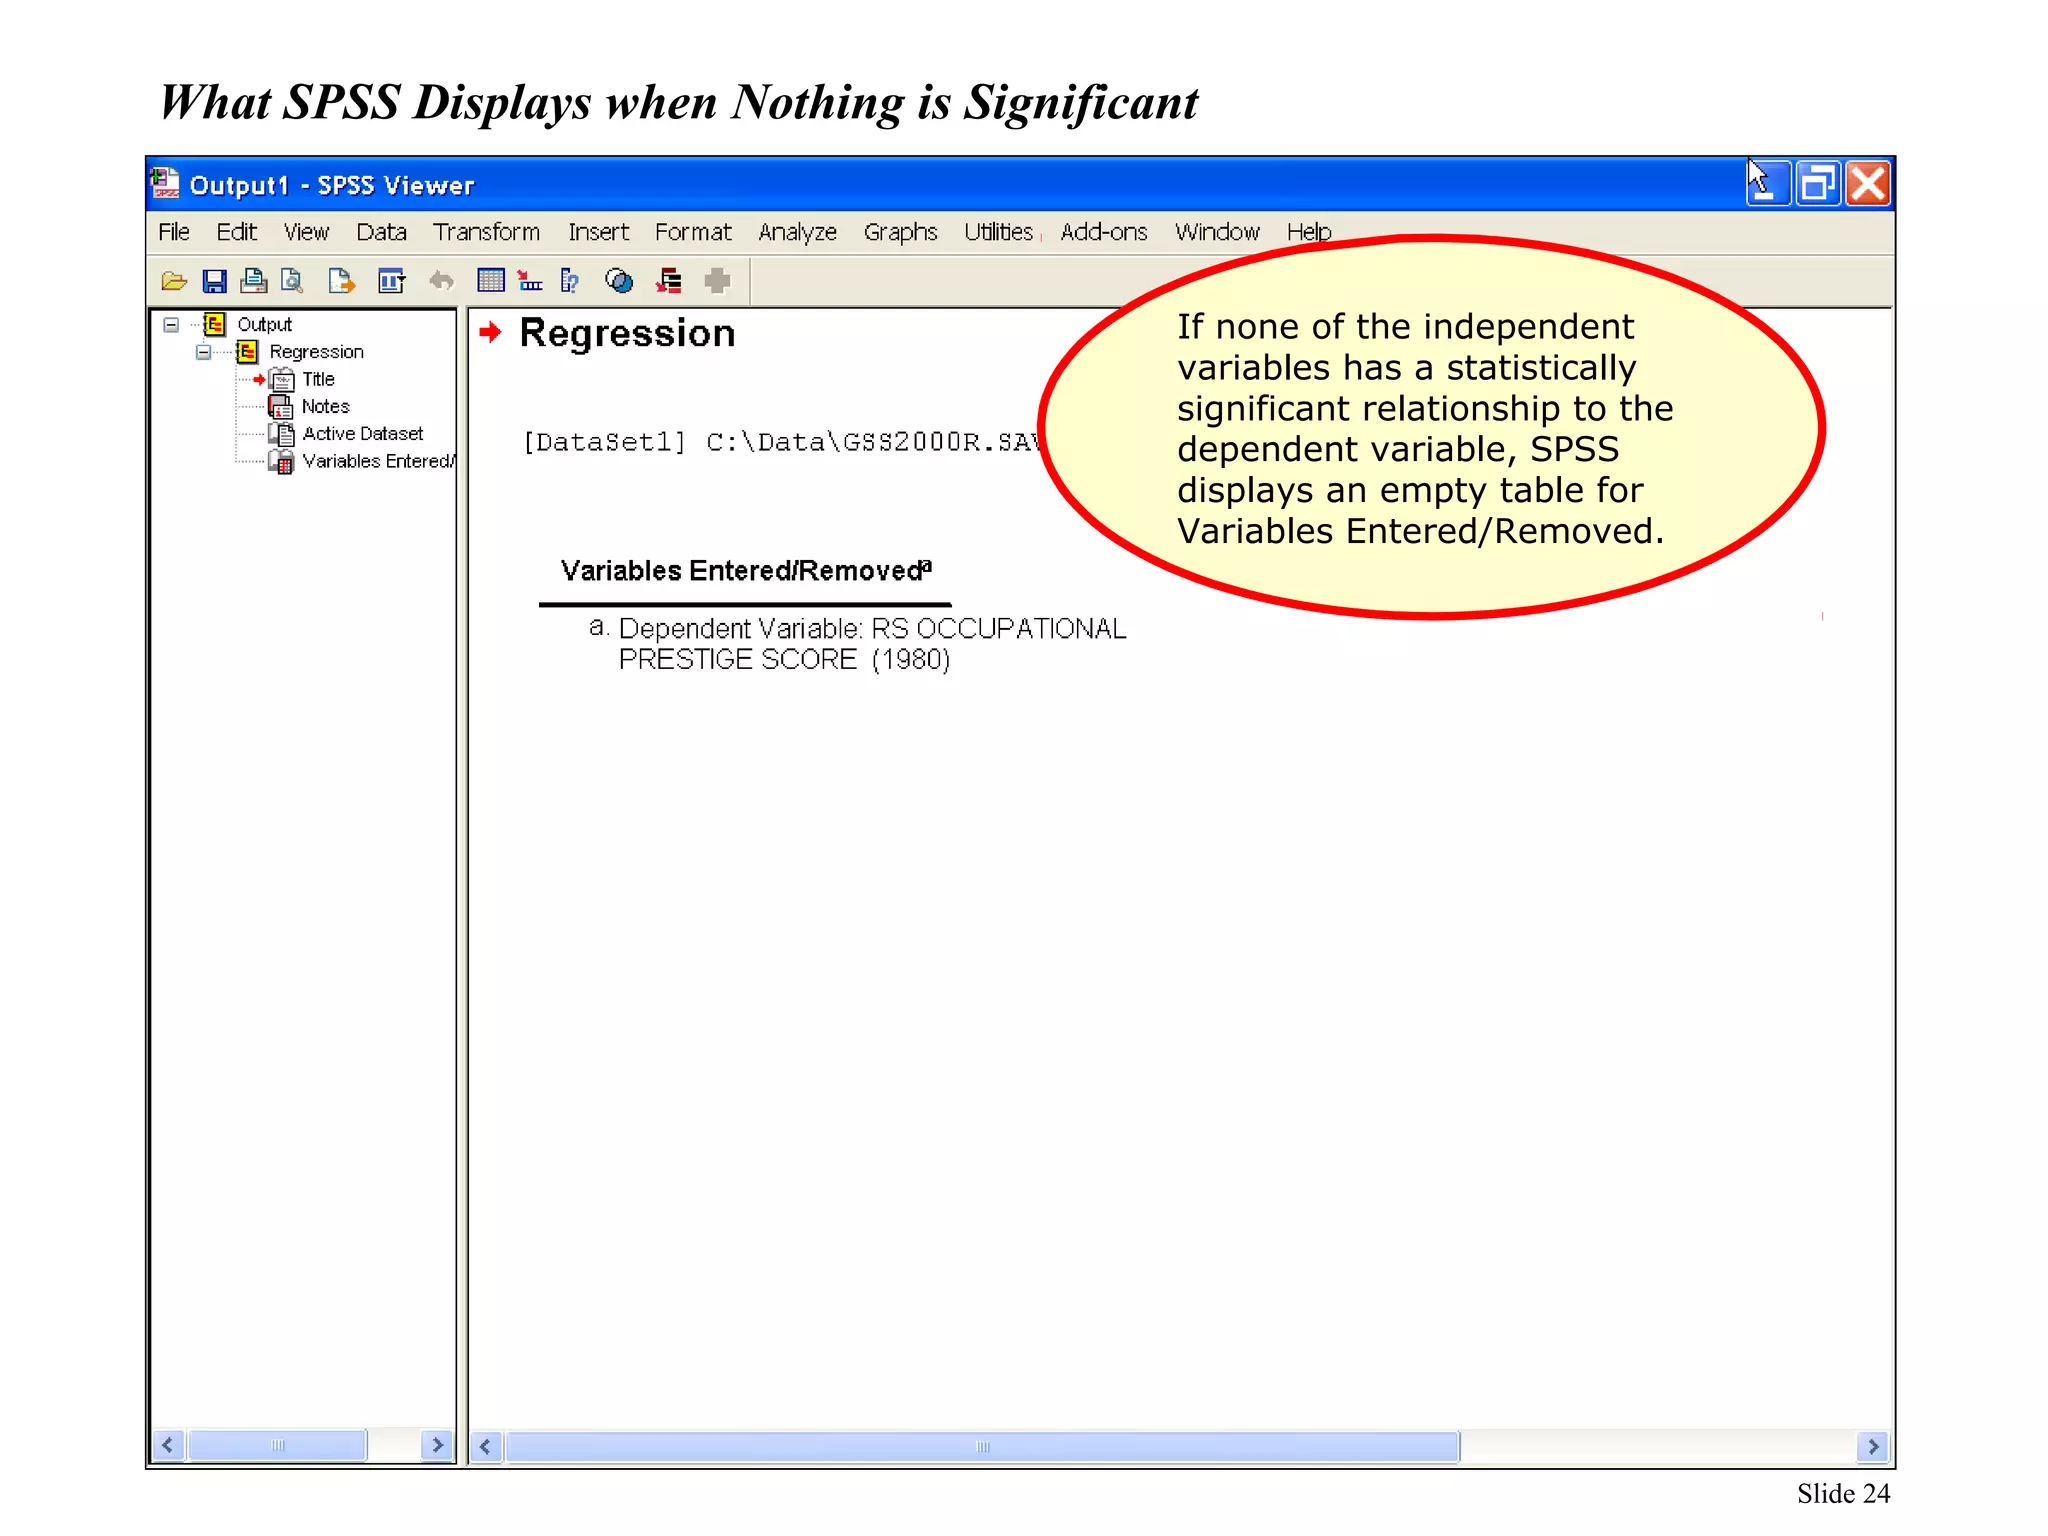The image size is (2048, 1536).
Task: Click the Dependent Variable footnote text
Action: point(857,644)
